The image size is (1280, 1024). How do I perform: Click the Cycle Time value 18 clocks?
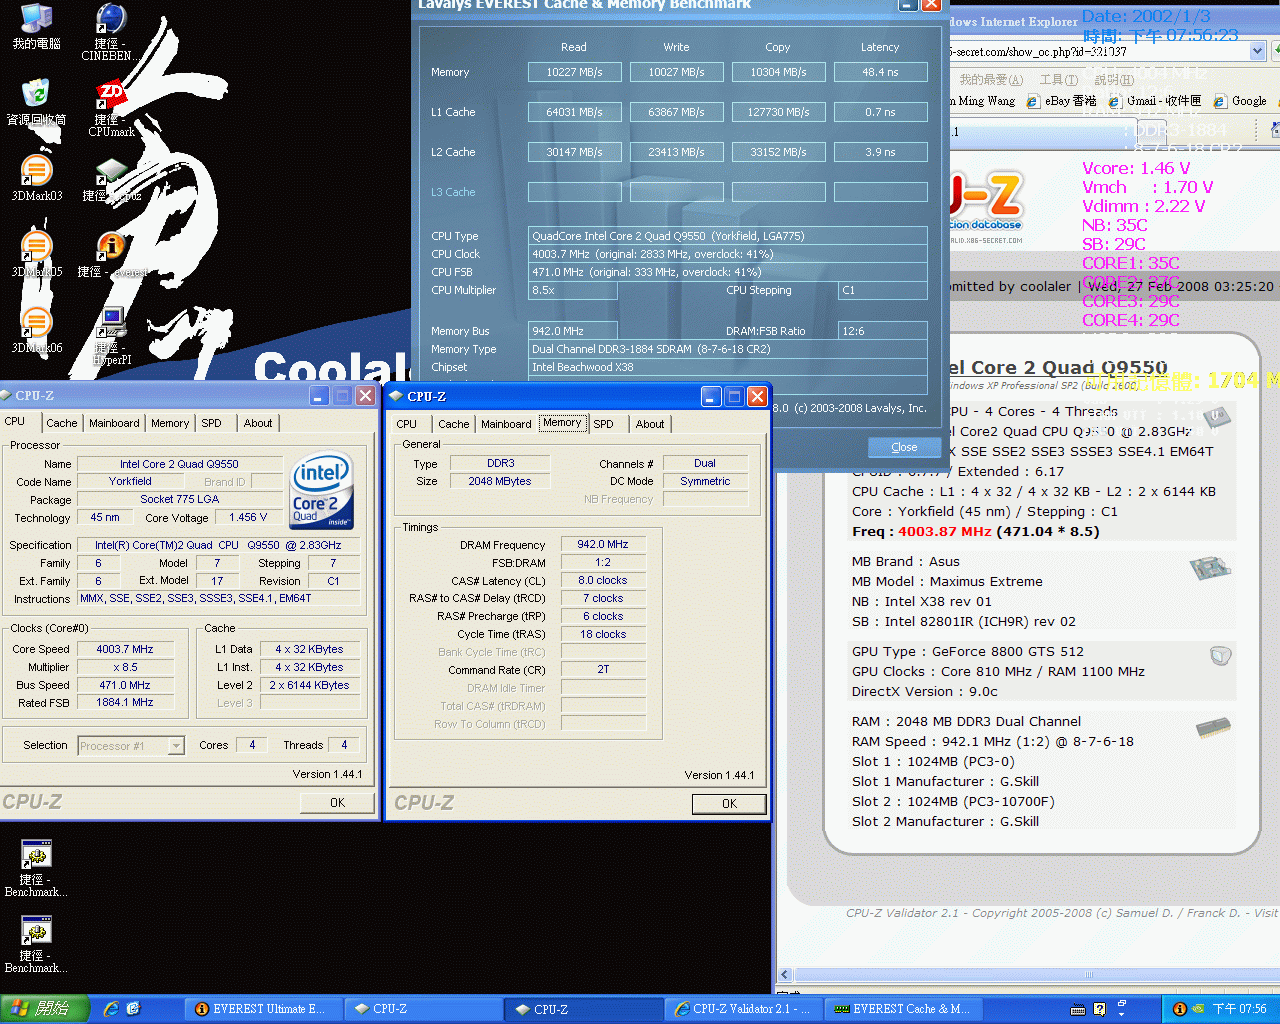[x=602, y=634]
